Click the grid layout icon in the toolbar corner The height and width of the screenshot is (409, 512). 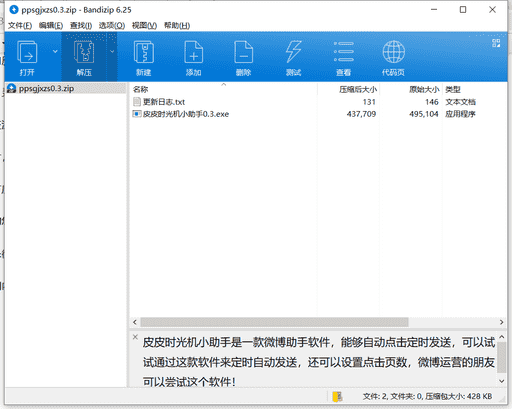496,43
